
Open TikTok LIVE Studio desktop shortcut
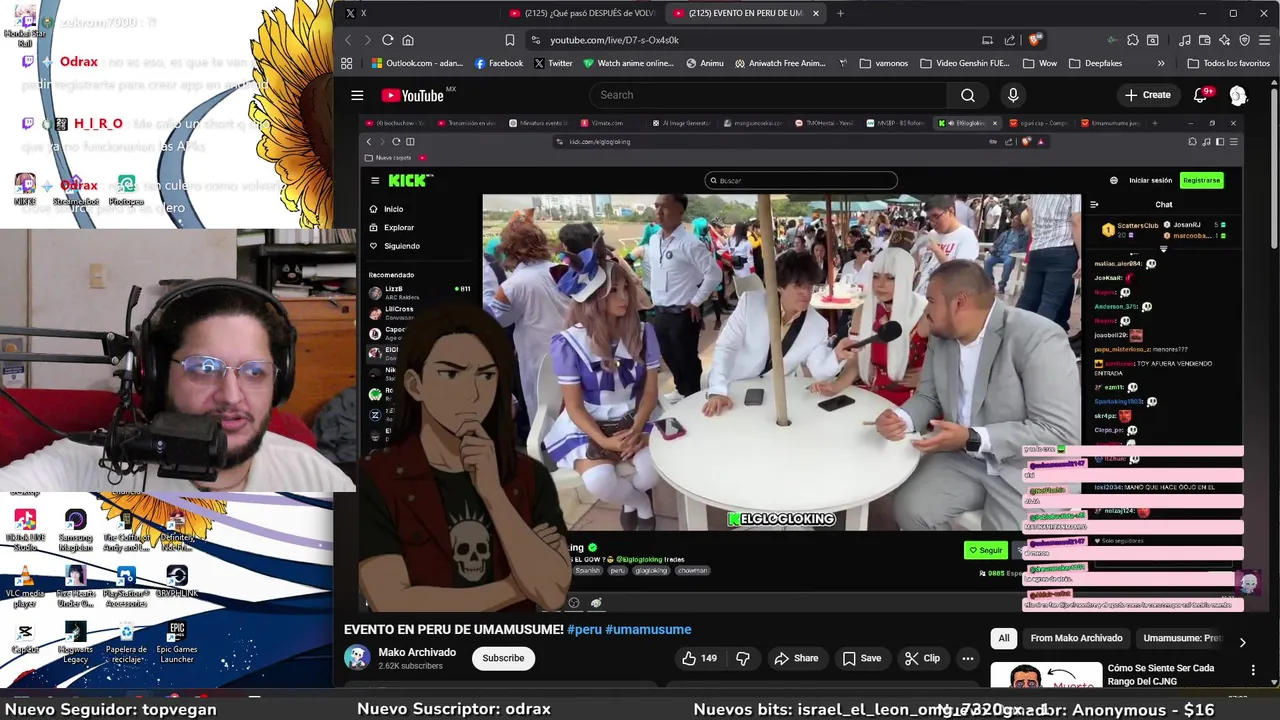coord(25,531)
